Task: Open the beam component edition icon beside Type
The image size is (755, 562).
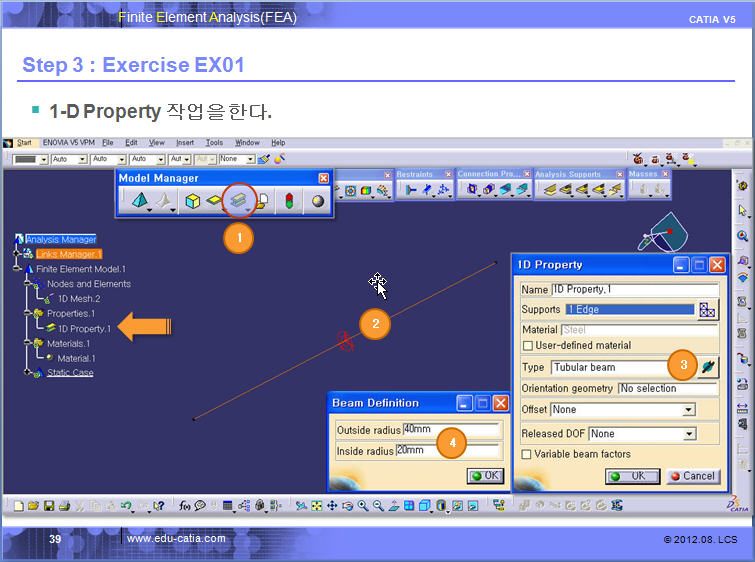Action: (x=708, y=367)
